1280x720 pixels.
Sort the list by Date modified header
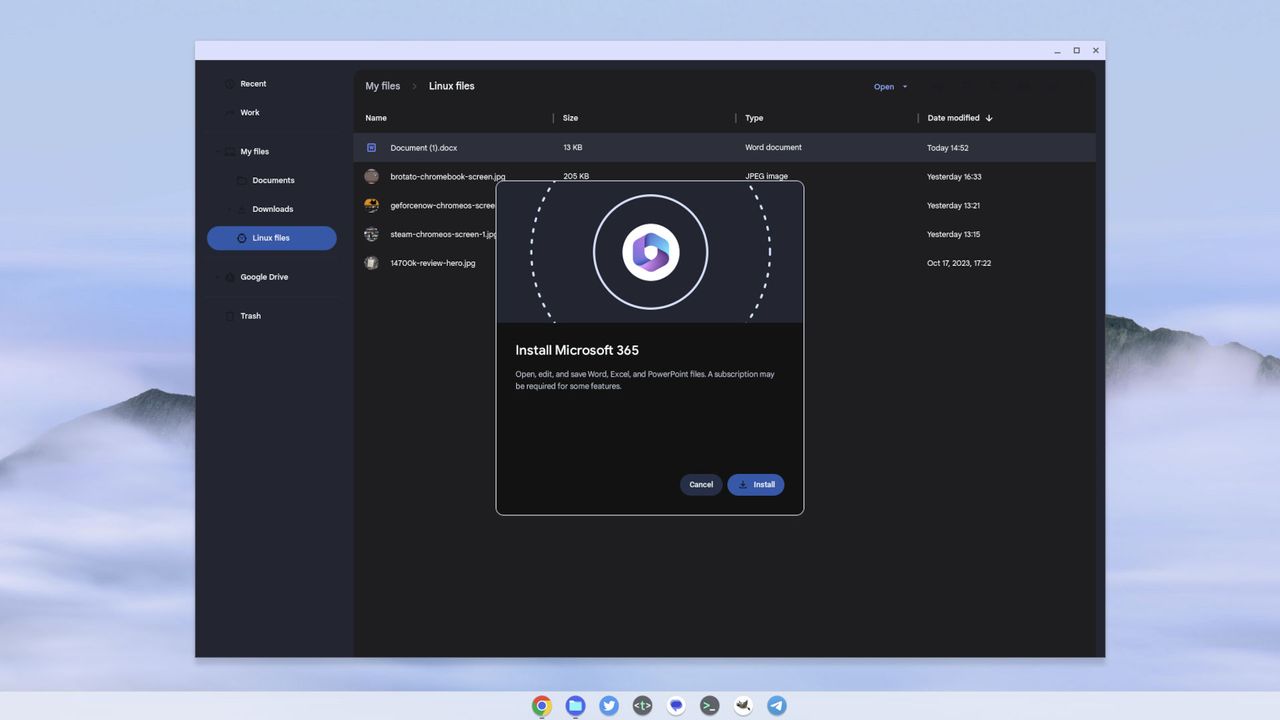point(953,118)
